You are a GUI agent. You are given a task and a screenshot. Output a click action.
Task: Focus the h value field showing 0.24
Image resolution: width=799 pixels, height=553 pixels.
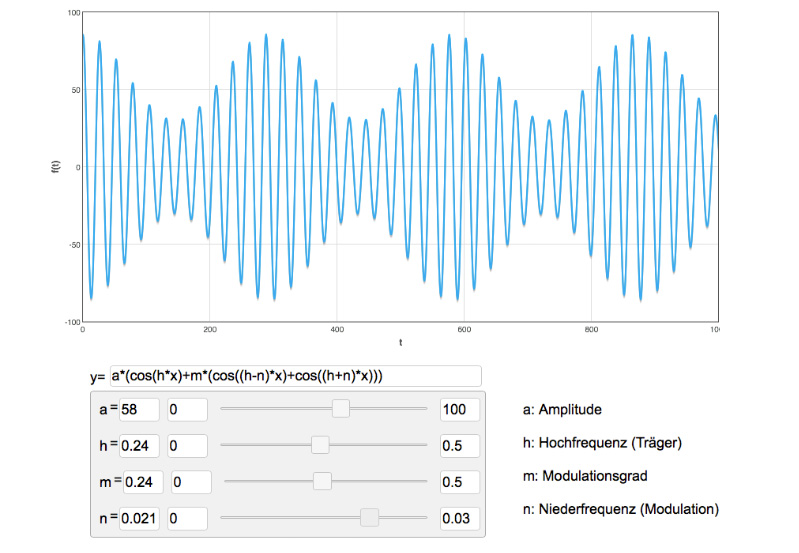[140, 445]
